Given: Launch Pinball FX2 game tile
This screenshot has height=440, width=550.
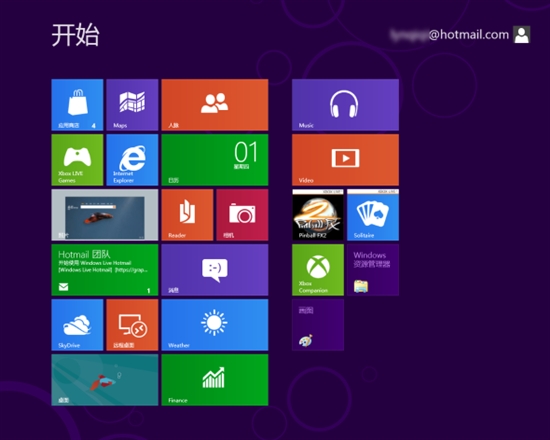Looking at the screenshot, I should click(318, 215).
